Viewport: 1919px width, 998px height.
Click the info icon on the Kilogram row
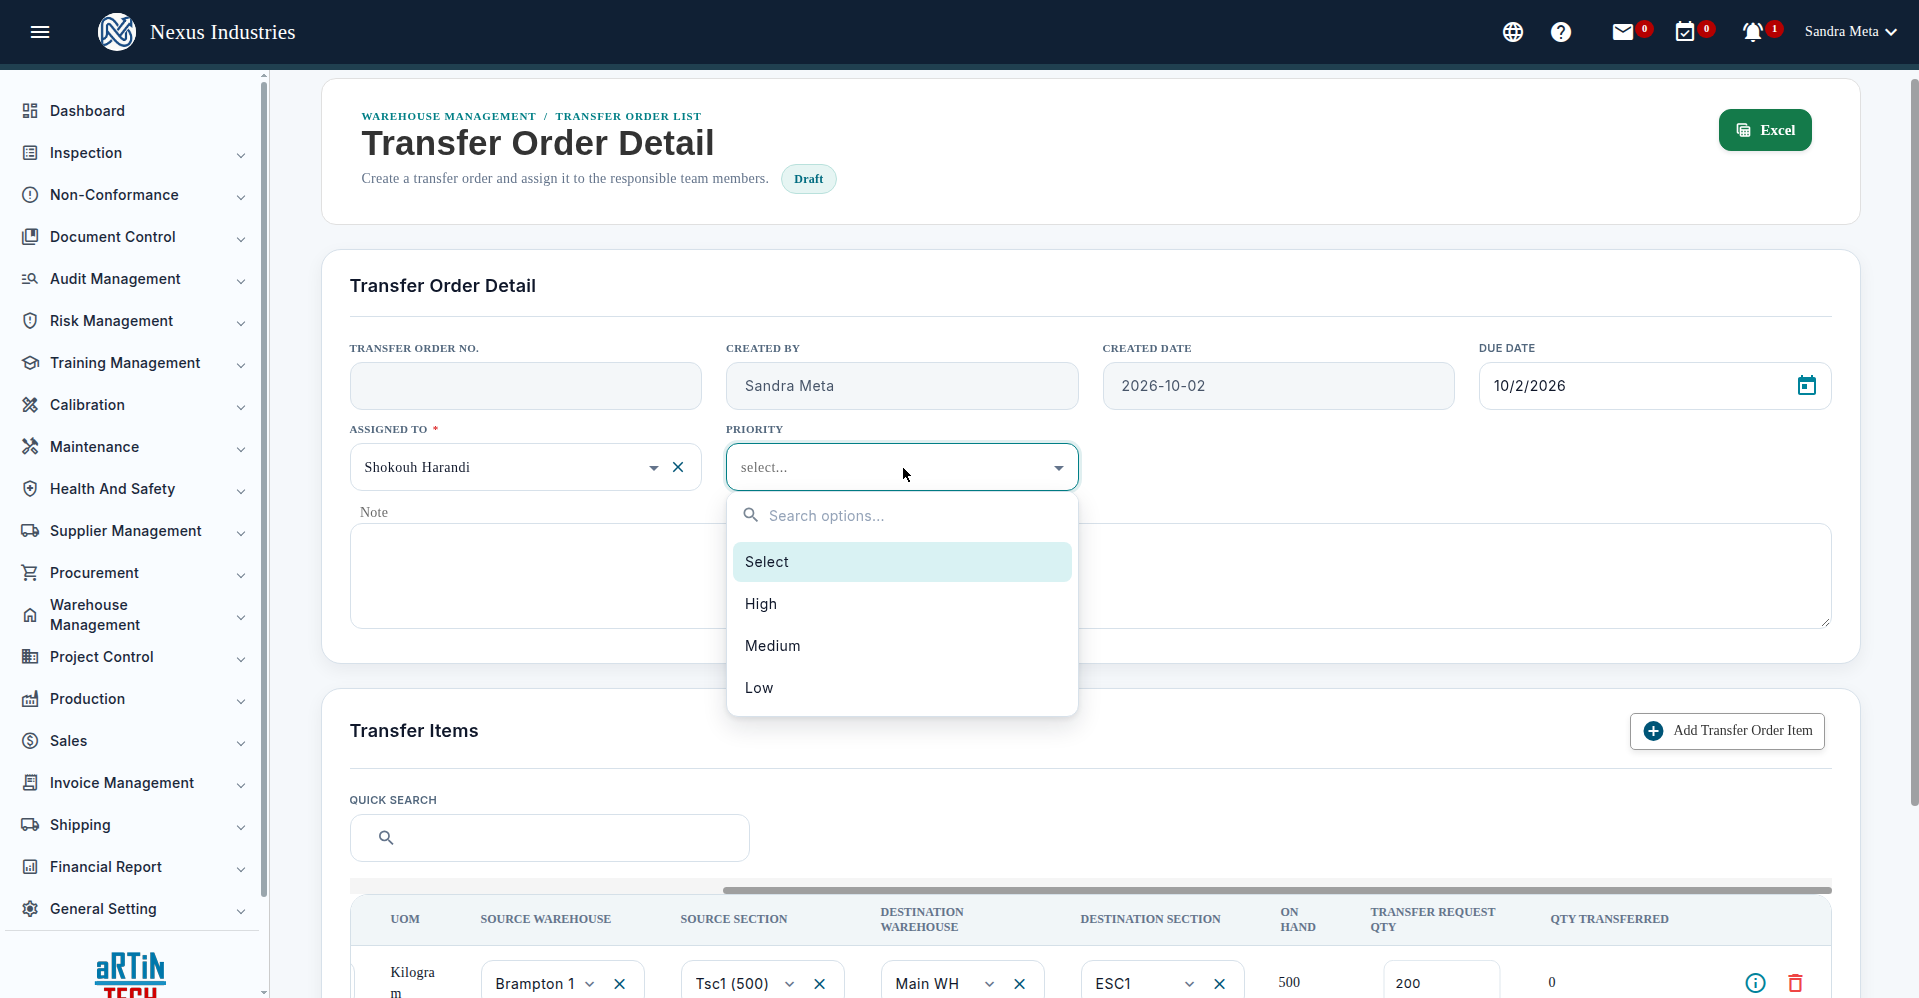click(x=1755, y=983)
